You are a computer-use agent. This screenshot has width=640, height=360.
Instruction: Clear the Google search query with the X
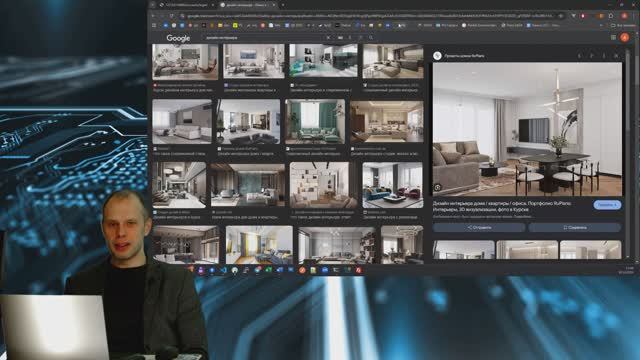point(328,38)
